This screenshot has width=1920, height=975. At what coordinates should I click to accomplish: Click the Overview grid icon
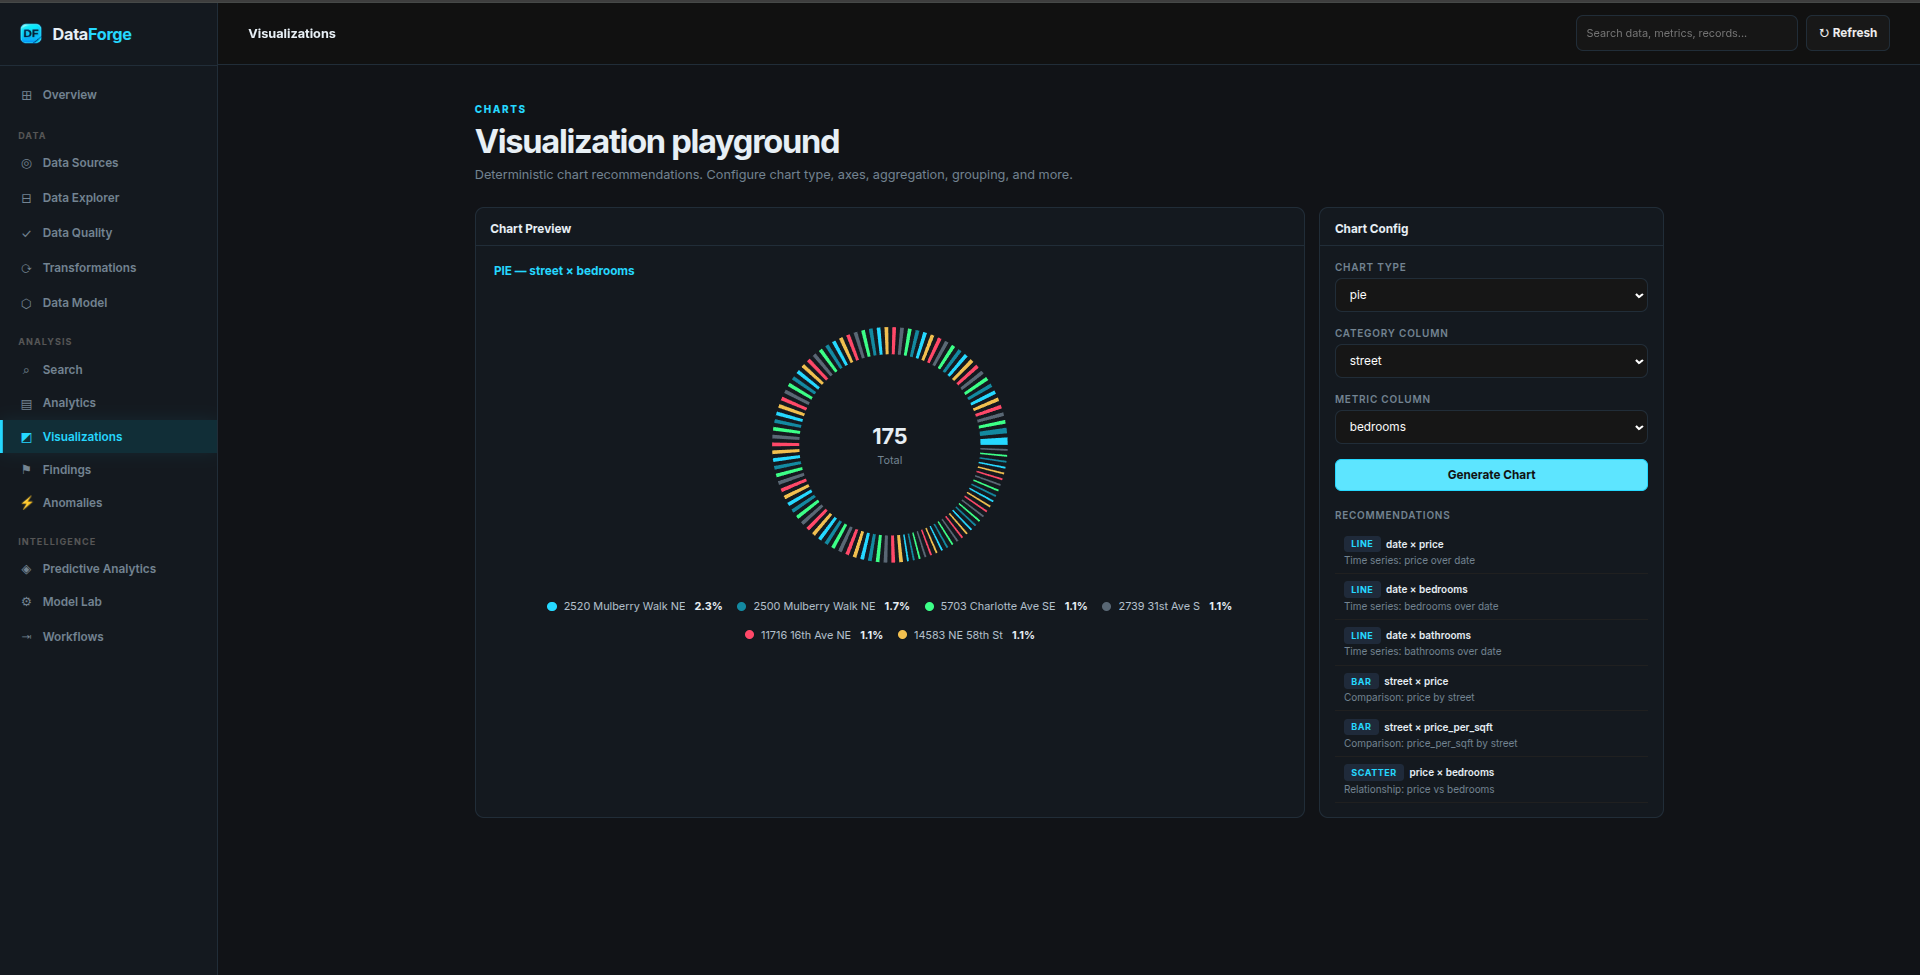[x=27, y=95]
